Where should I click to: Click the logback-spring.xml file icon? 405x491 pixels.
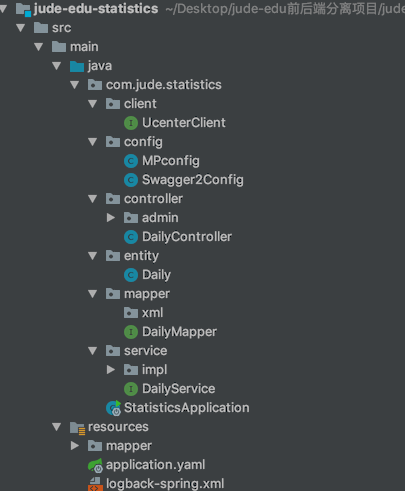click(95, 484)
